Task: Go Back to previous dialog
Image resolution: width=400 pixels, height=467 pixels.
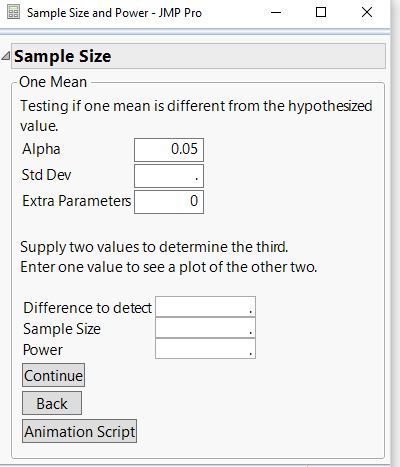Action: tap(52, 403)
